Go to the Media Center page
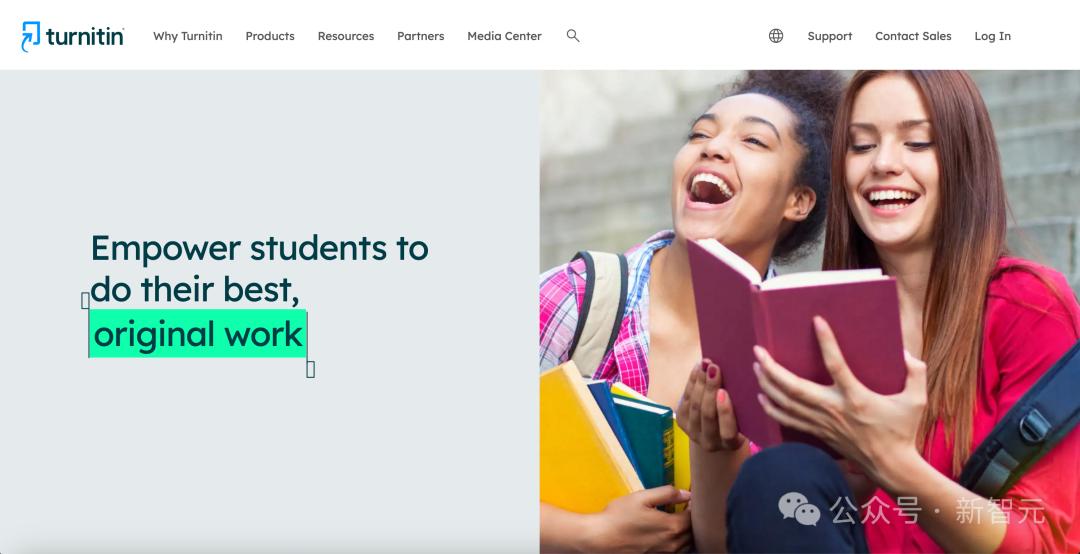Image resolution: width=1080 pixels, height=554 pixels. (x=504, y=36)
